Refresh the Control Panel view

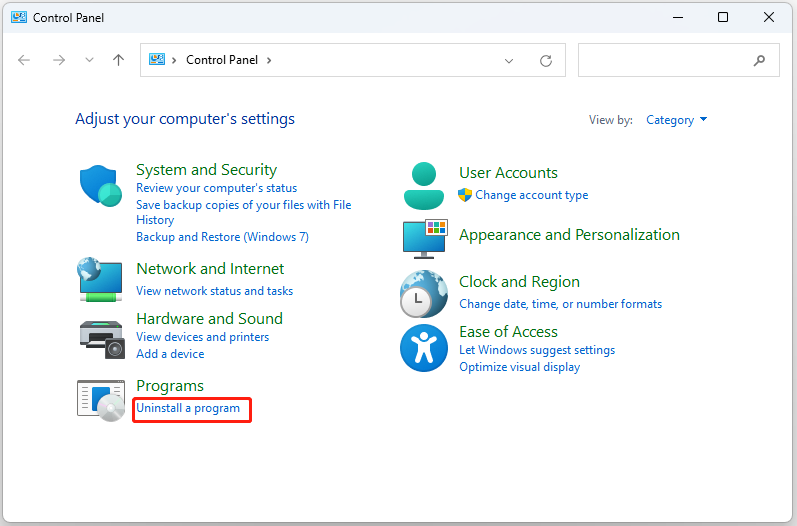pos(546,60)
